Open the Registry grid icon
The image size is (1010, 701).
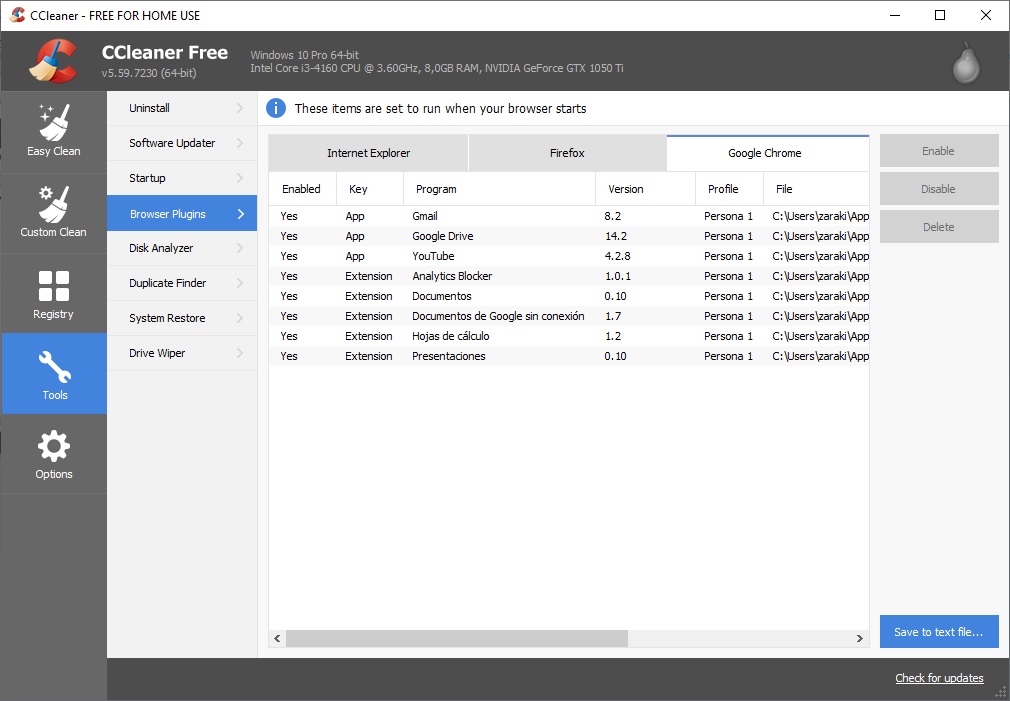tap(53, 286)
